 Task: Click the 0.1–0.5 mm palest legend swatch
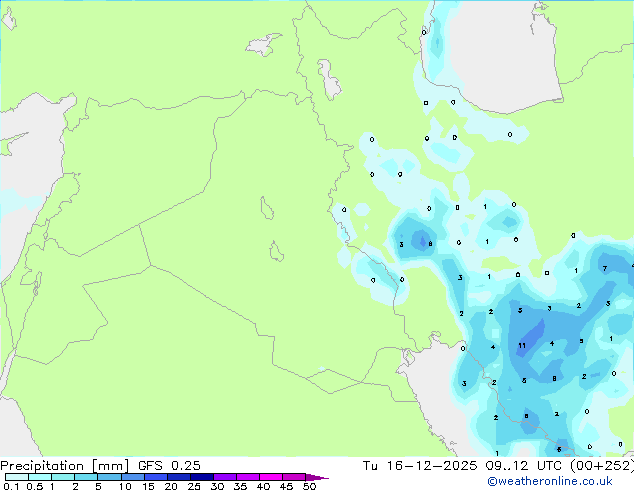[17, 477]
